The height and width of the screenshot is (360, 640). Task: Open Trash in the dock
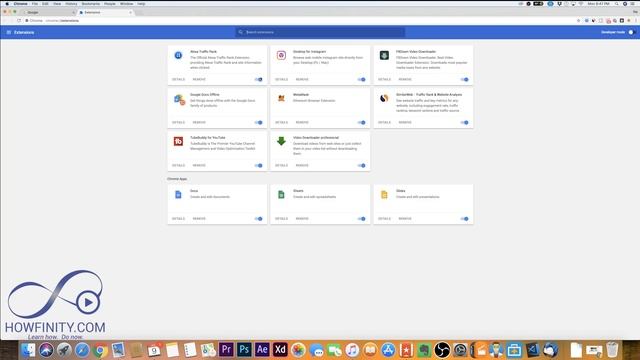612,350
